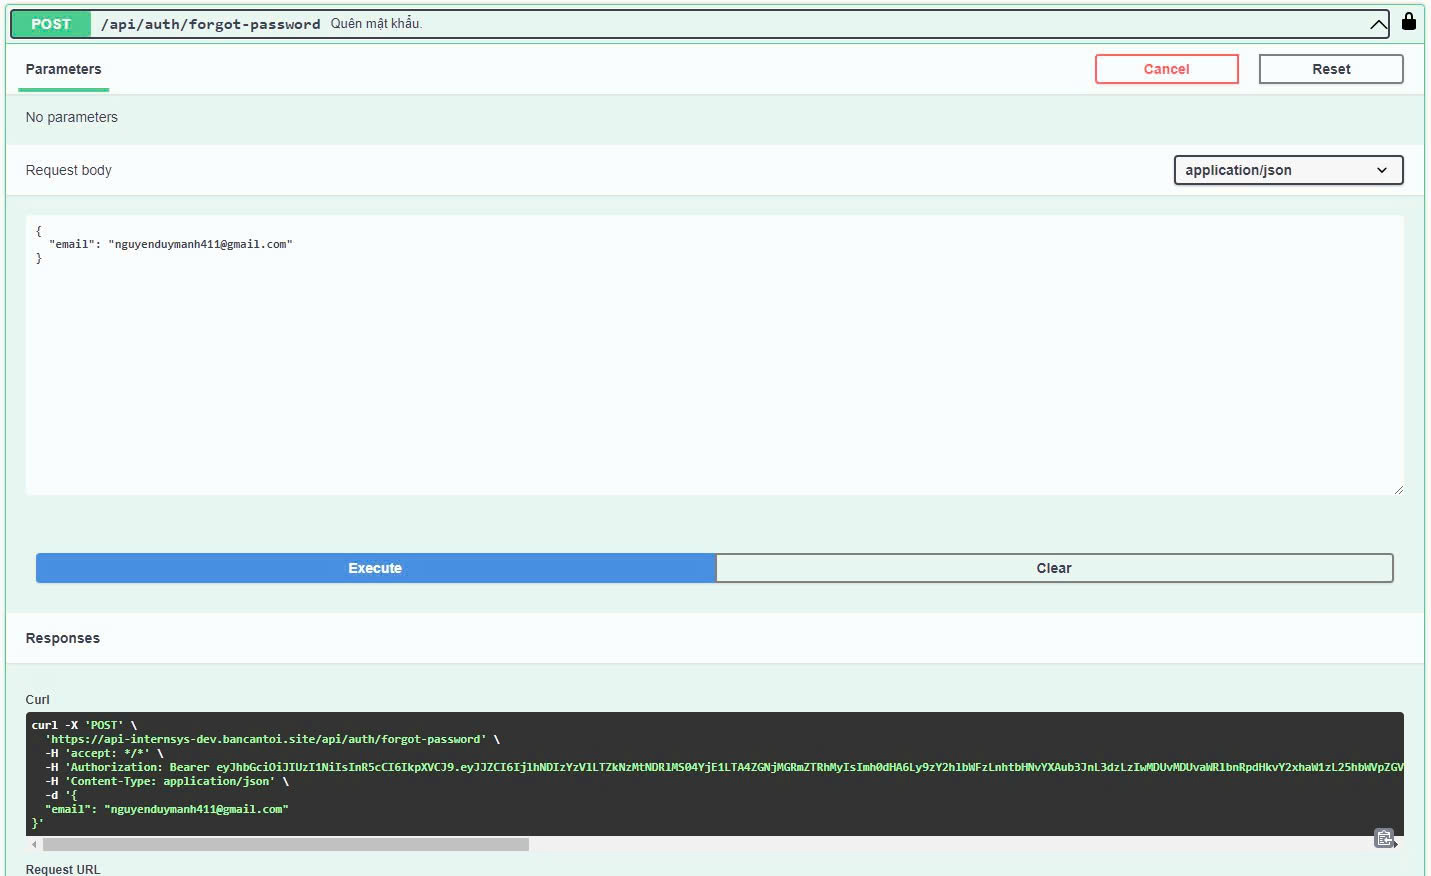Open the application/json content type dropdown
This screenshot has width=1431, height=876.
point(1287,170)
